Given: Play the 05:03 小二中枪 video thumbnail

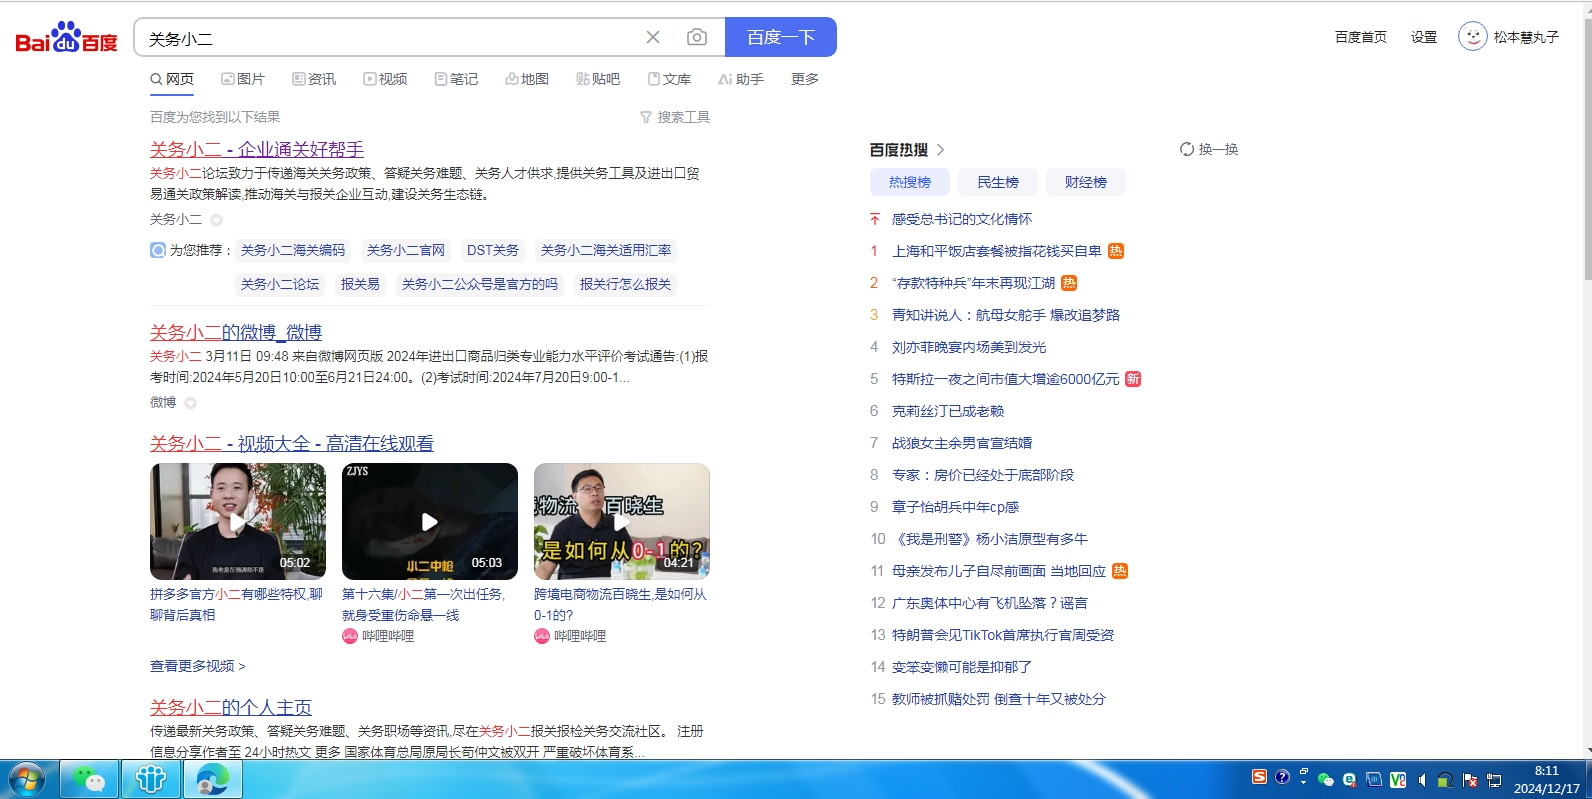Looking at the screenshot, I should point(430,521).
